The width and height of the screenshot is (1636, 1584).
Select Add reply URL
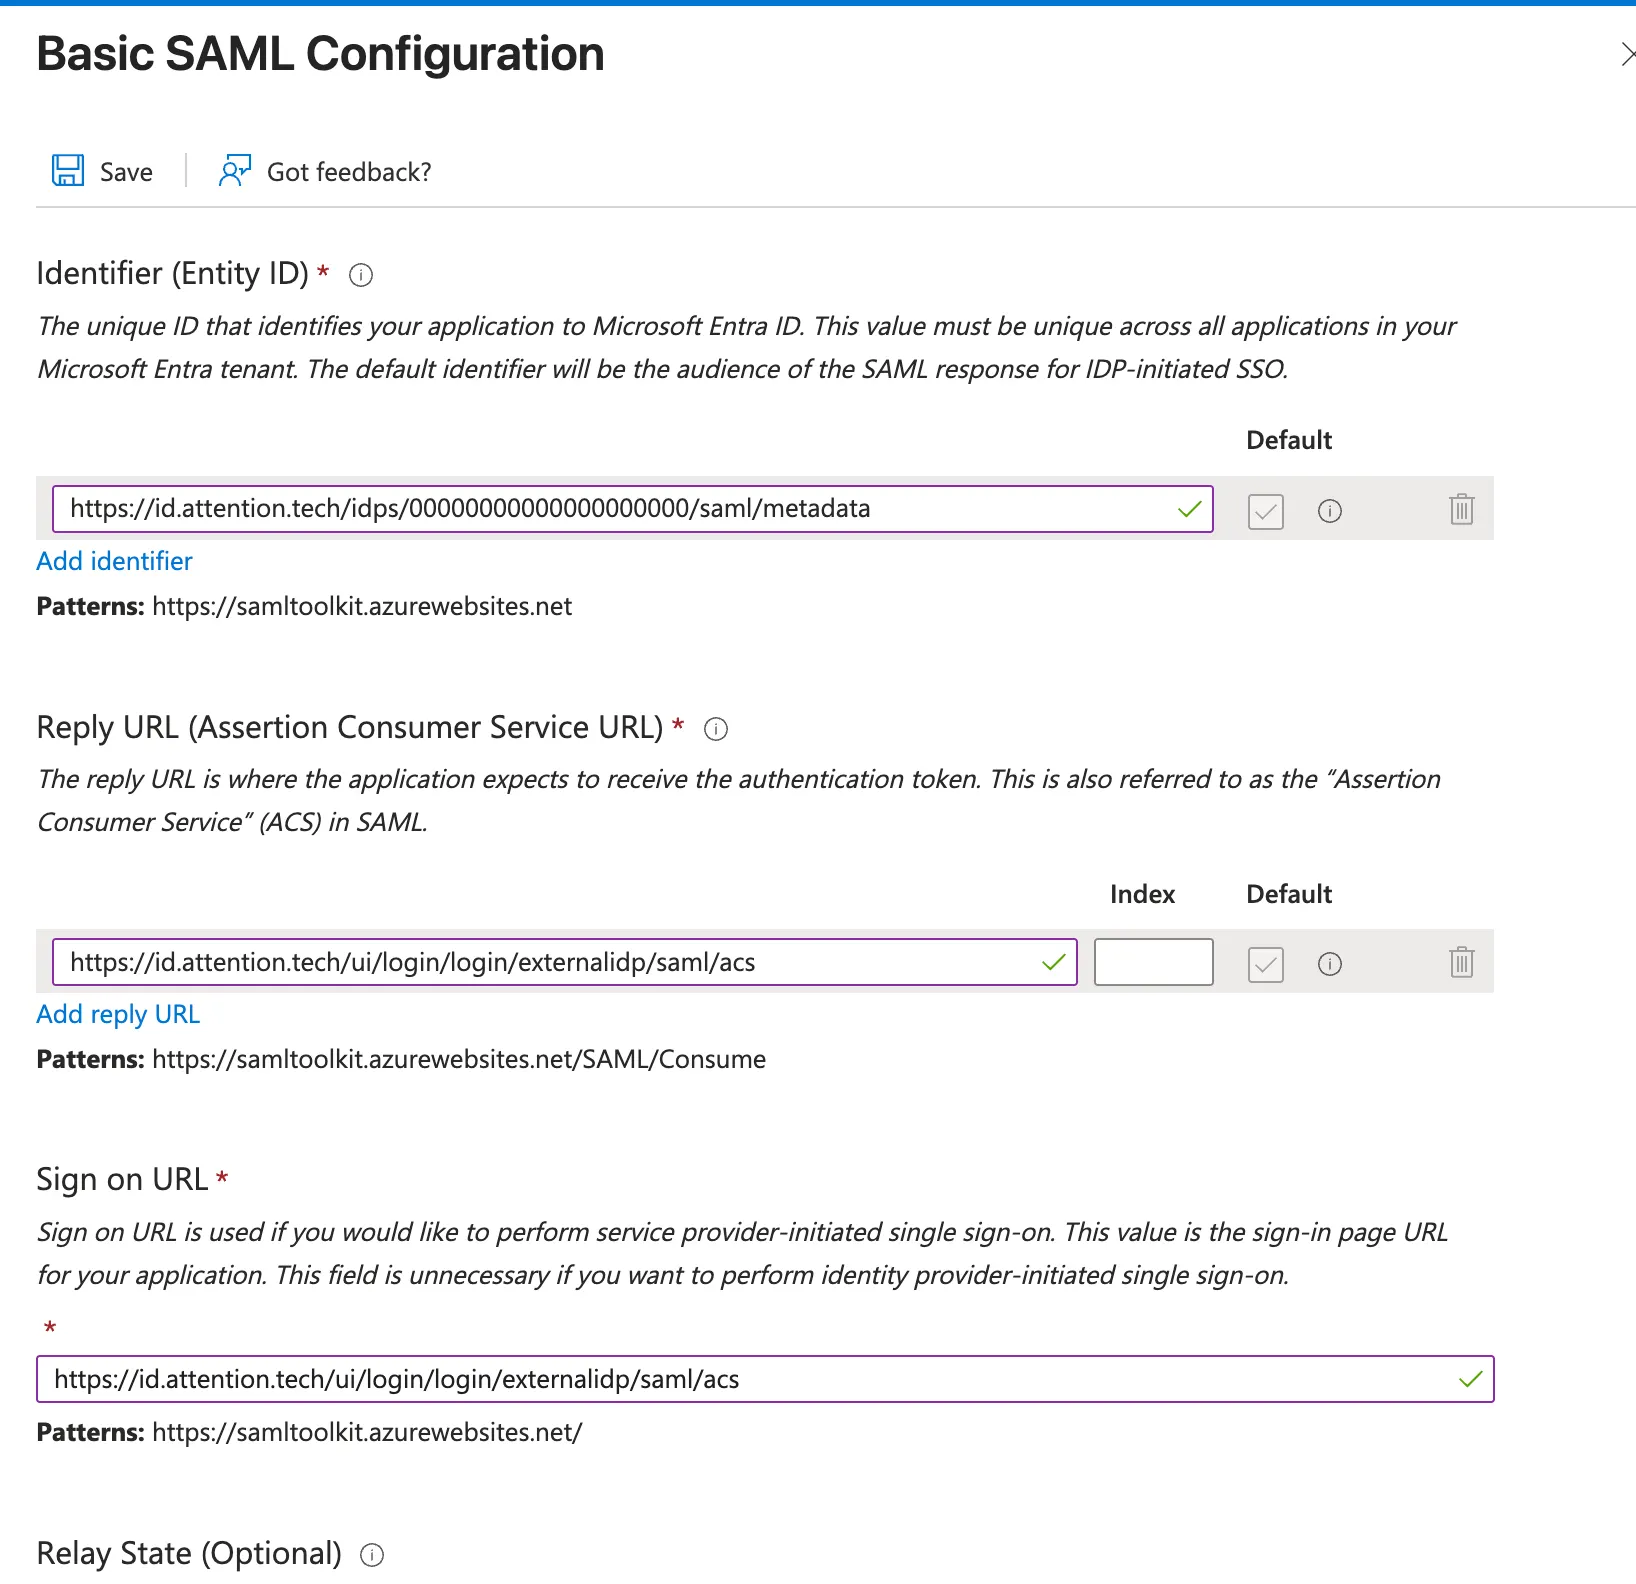[117, 1014]
